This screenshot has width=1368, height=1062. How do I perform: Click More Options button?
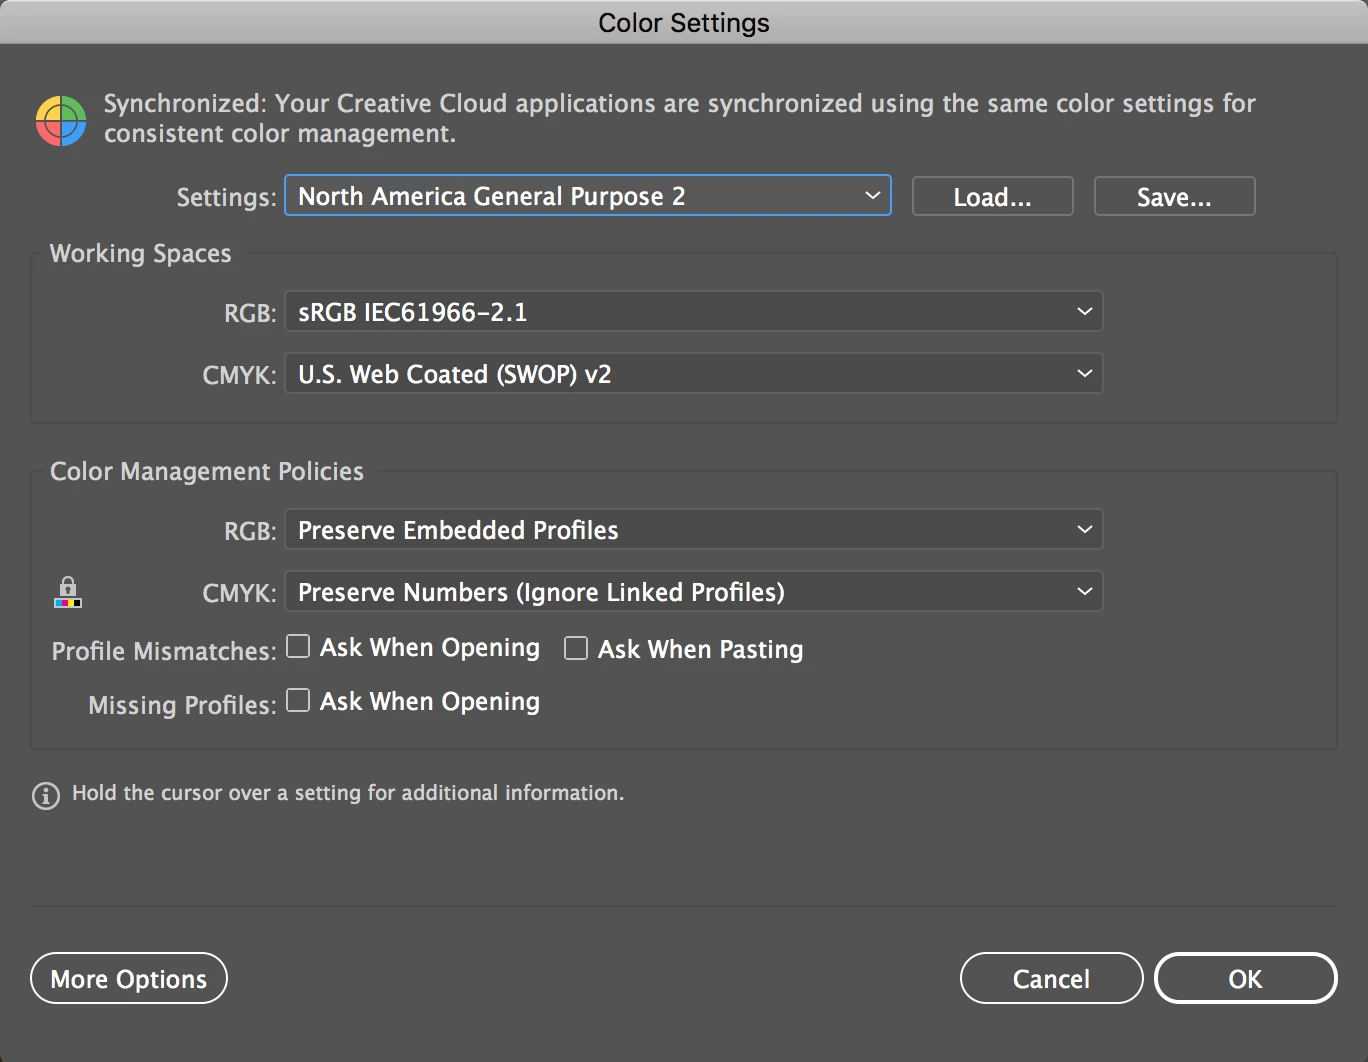[129, 978]
